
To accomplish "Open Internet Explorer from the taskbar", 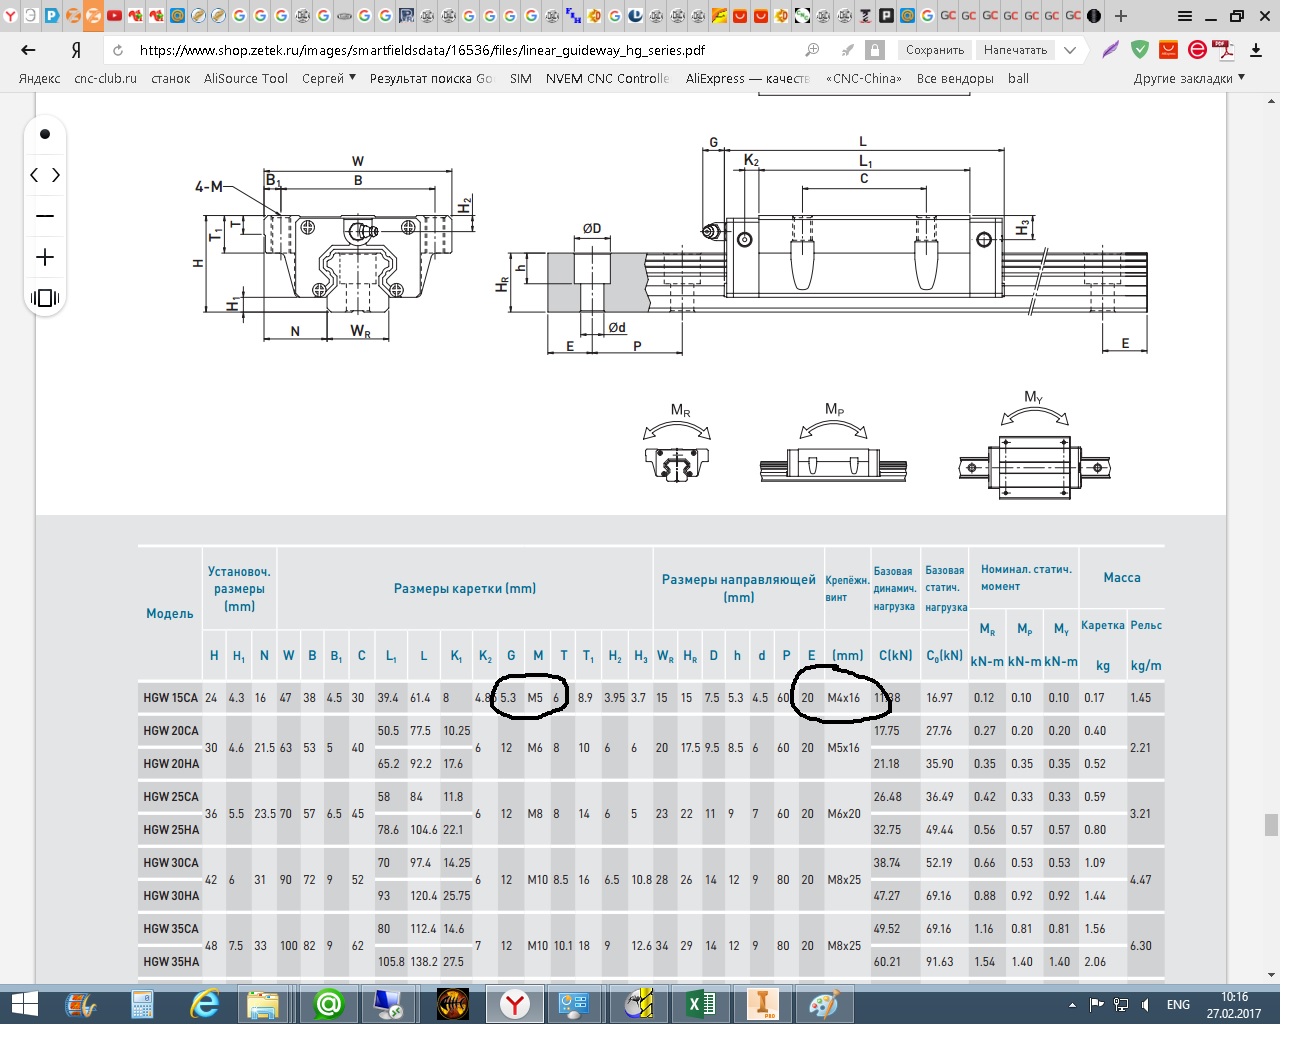I will pyautogui.click(x=205, y=1004).
